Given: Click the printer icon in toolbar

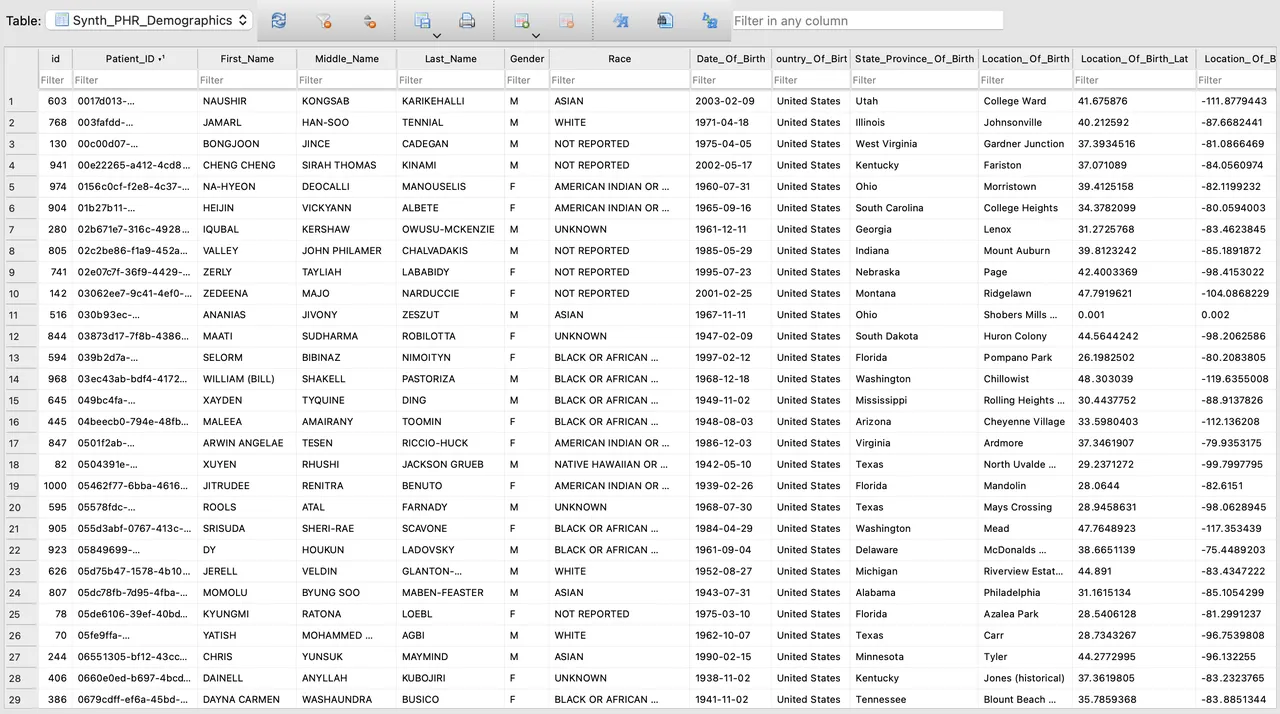Looking at the screenshot, I should point(467,20).
